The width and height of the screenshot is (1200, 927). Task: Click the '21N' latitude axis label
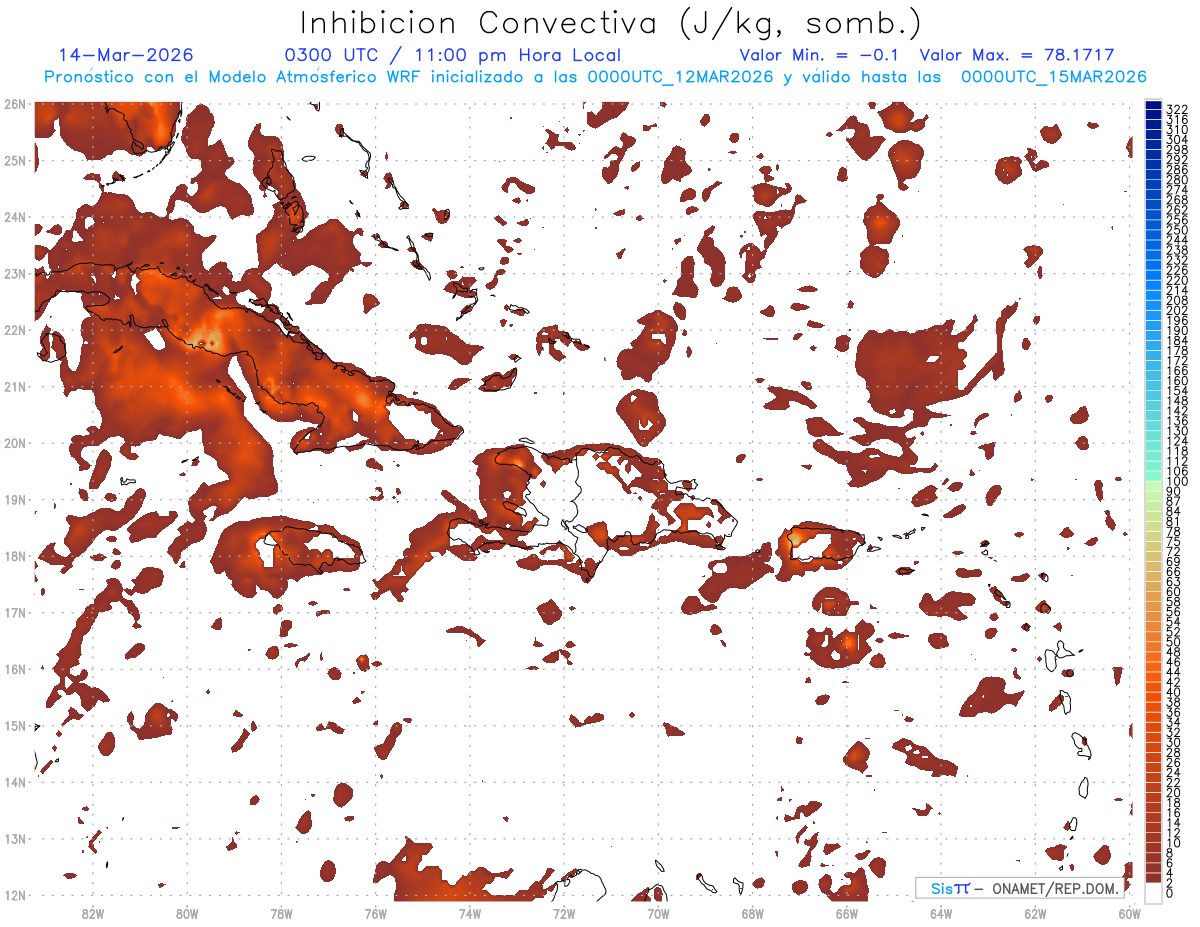(14, 386)
